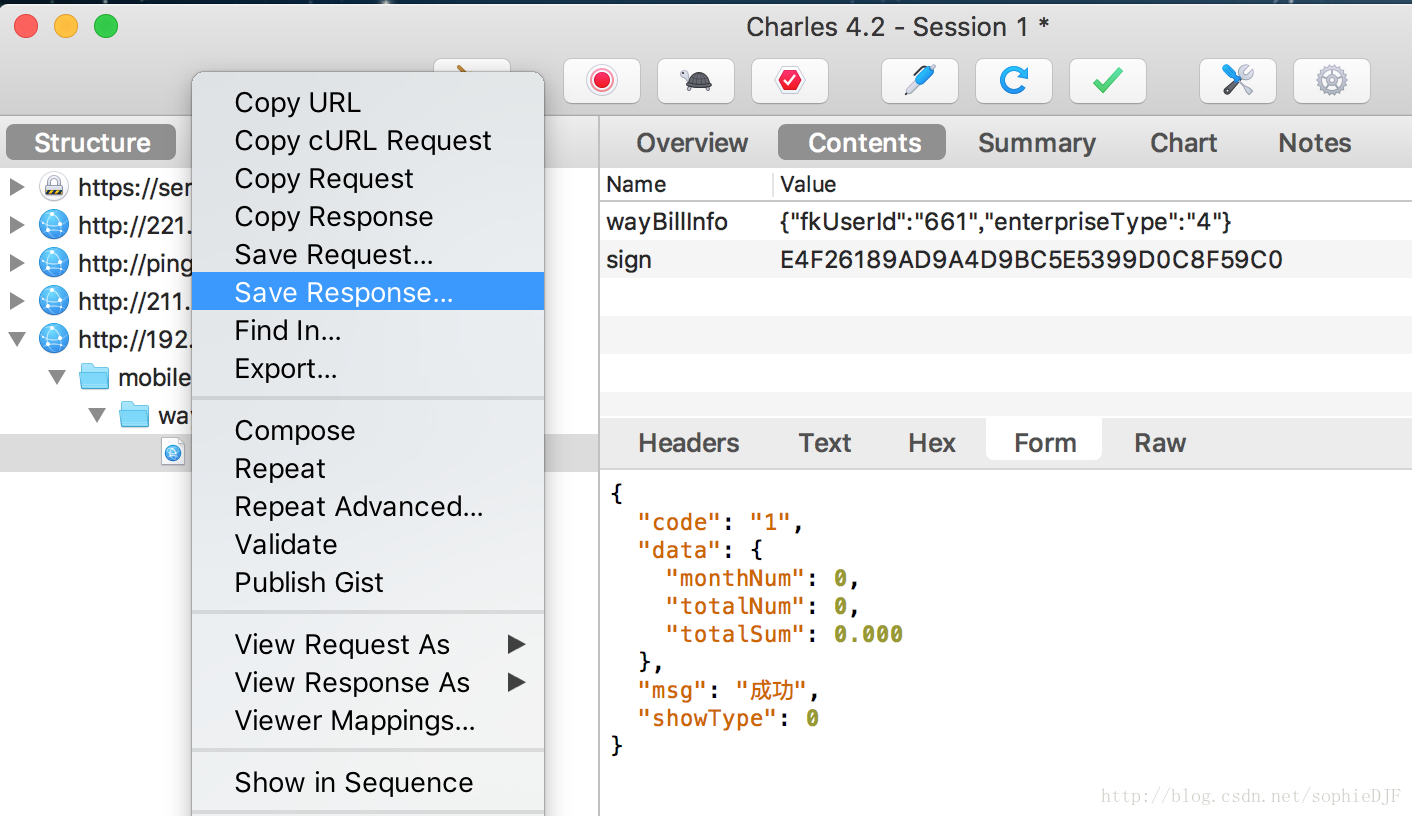Image resolution: width=1412 pixels, height=816 pixels.
Task: Collapse the http://192 tree node
Action: pyautogui.click(x=17, y=339)
